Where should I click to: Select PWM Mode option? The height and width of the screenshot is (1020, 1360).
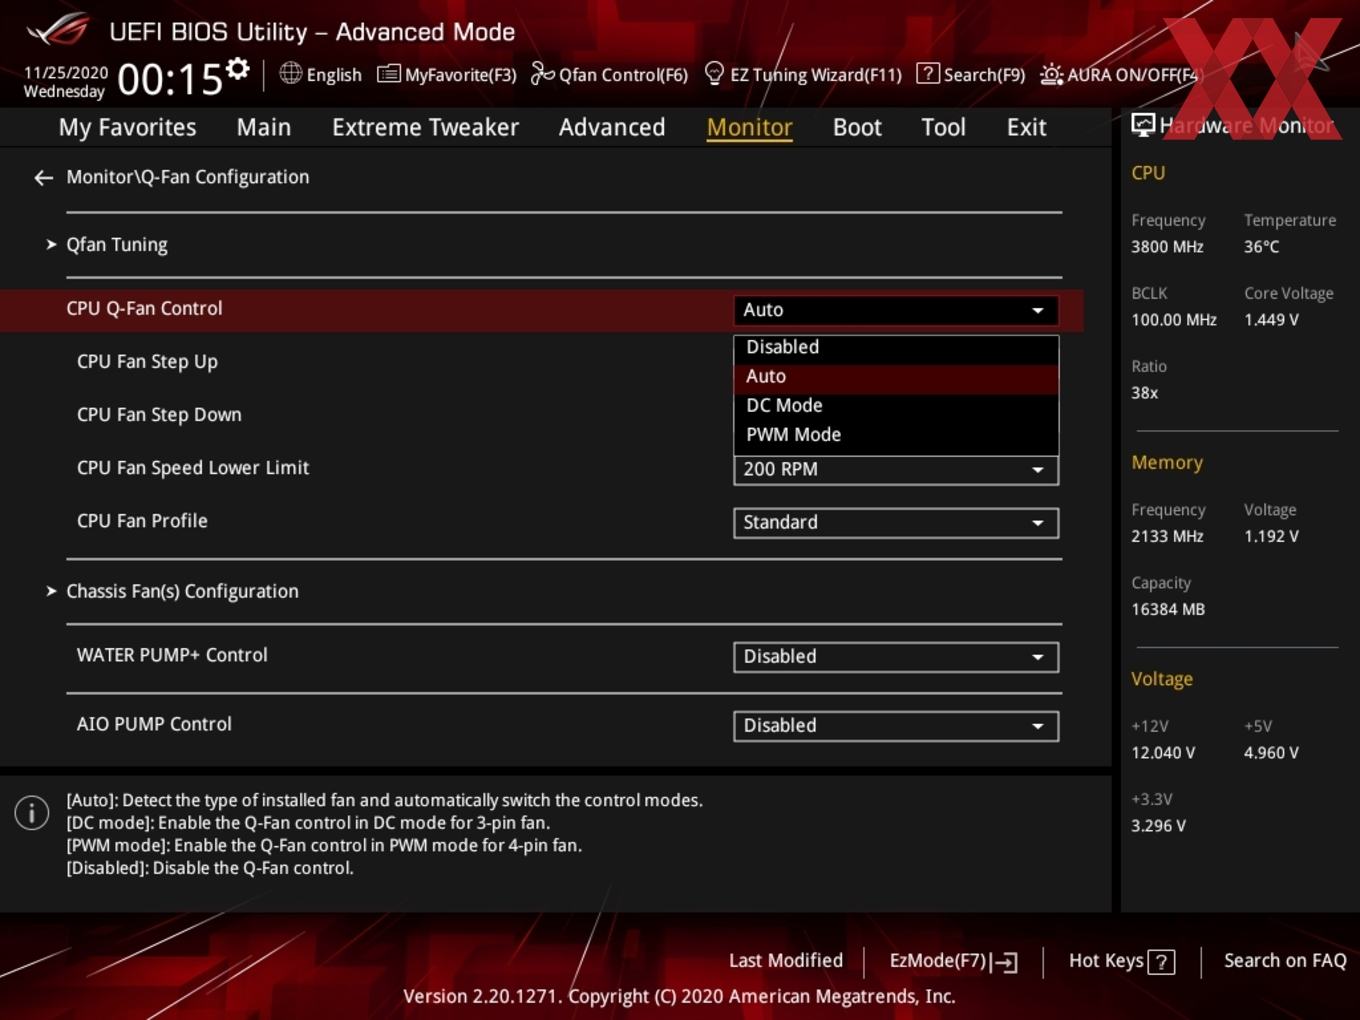point(896,435)
